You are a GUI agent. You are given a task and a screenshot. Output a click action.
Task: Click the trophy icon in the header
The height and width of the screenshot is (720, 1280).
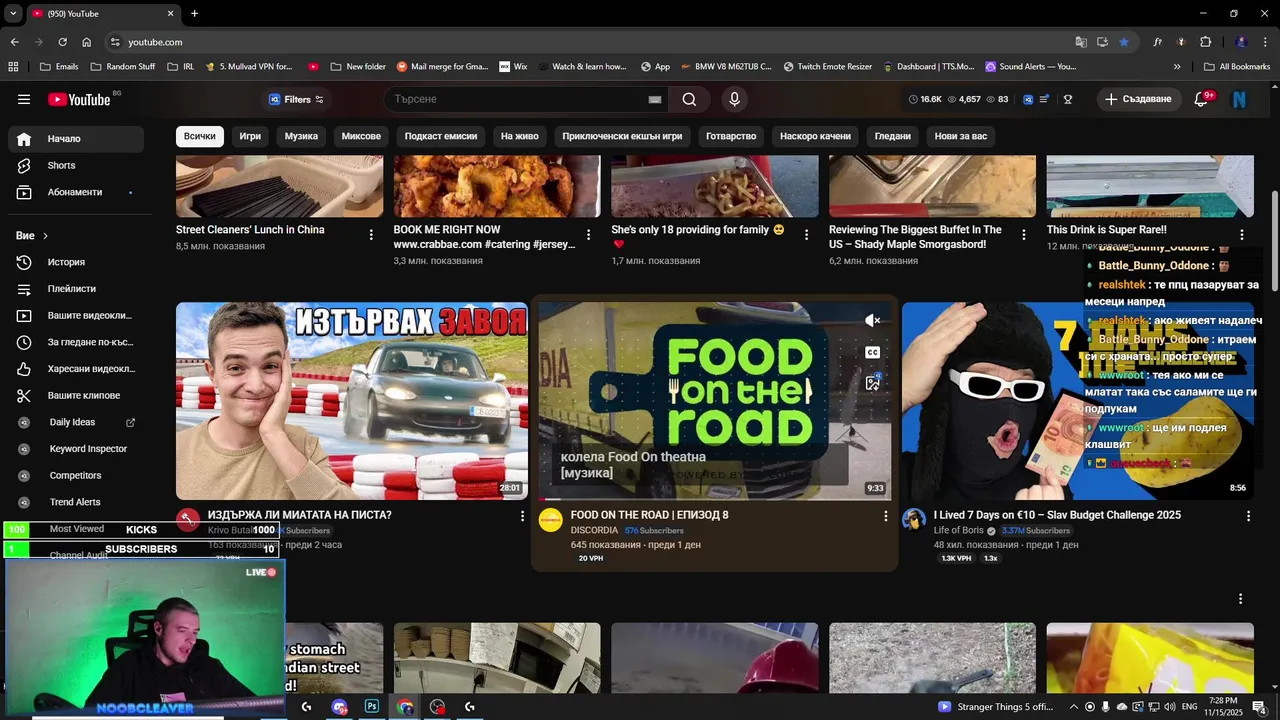(1068, 99)
